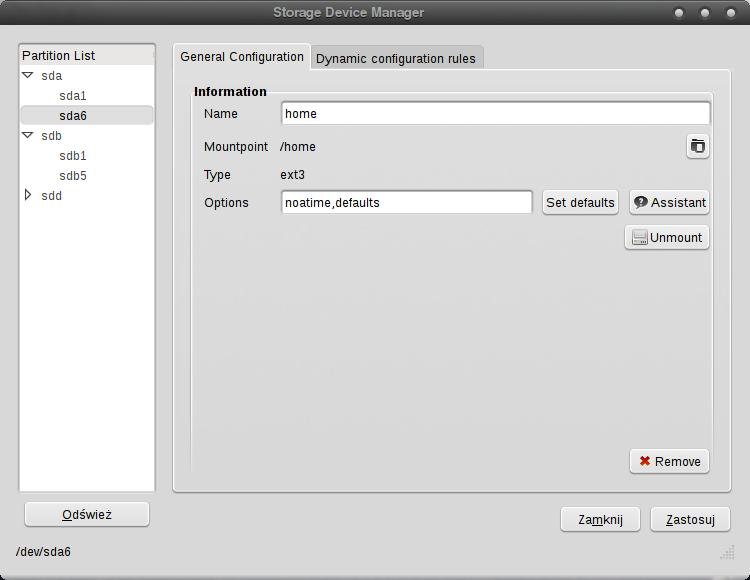The image size is (750, 580).
Task: Click the Type field label
Action: coord(217,175)
